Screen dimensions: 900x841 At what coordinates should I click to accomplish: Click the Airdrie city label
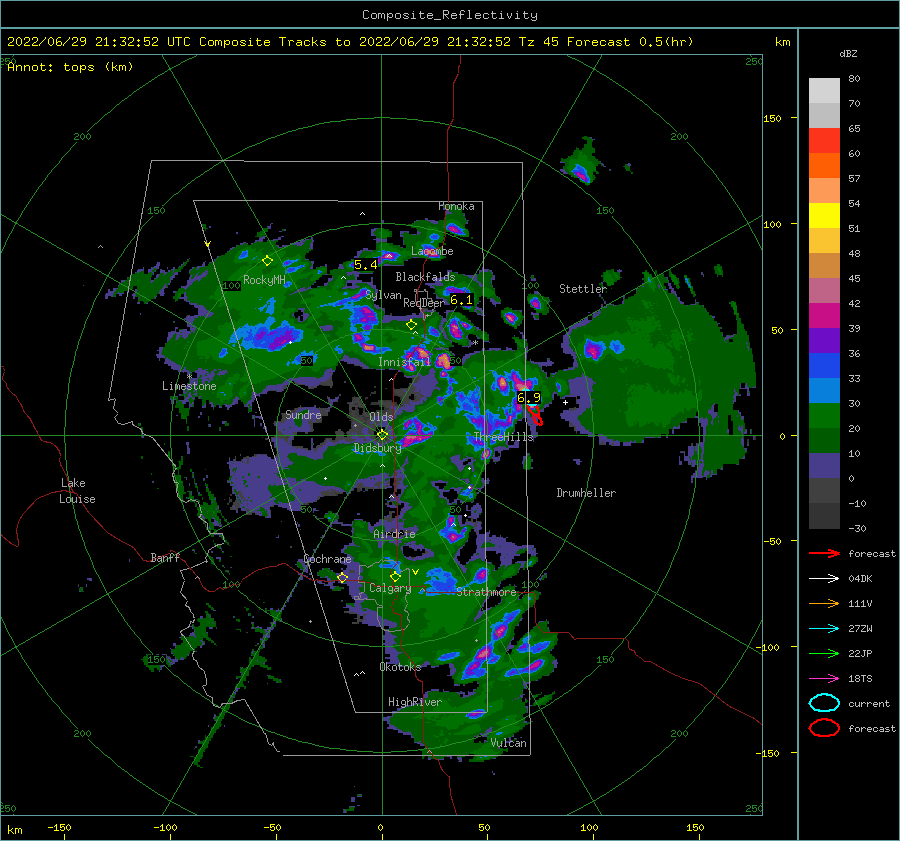pyautogui.click(x=394, y=534)
